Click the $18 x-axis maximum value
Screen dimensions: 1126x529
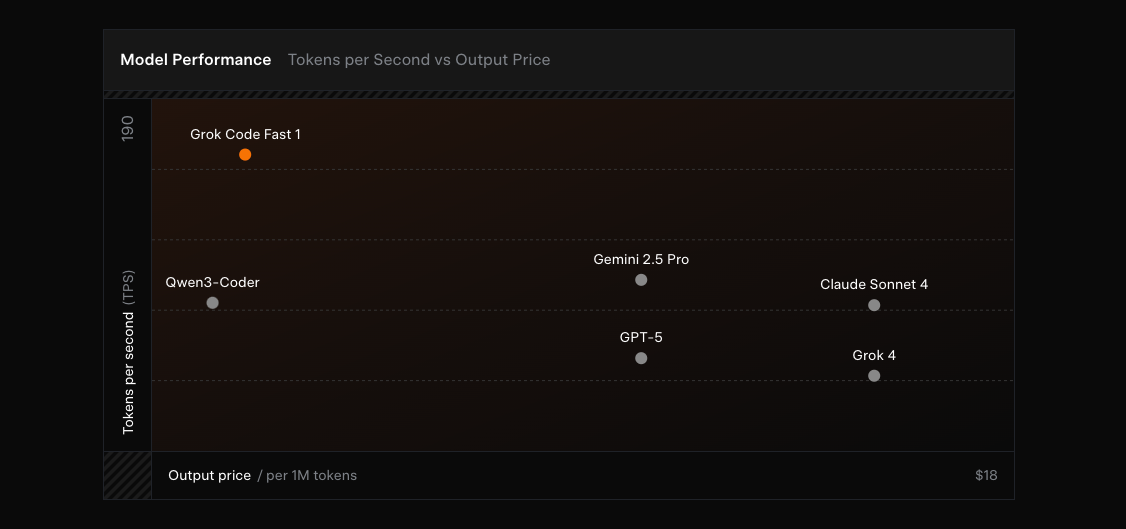click(x=986, y=475)
